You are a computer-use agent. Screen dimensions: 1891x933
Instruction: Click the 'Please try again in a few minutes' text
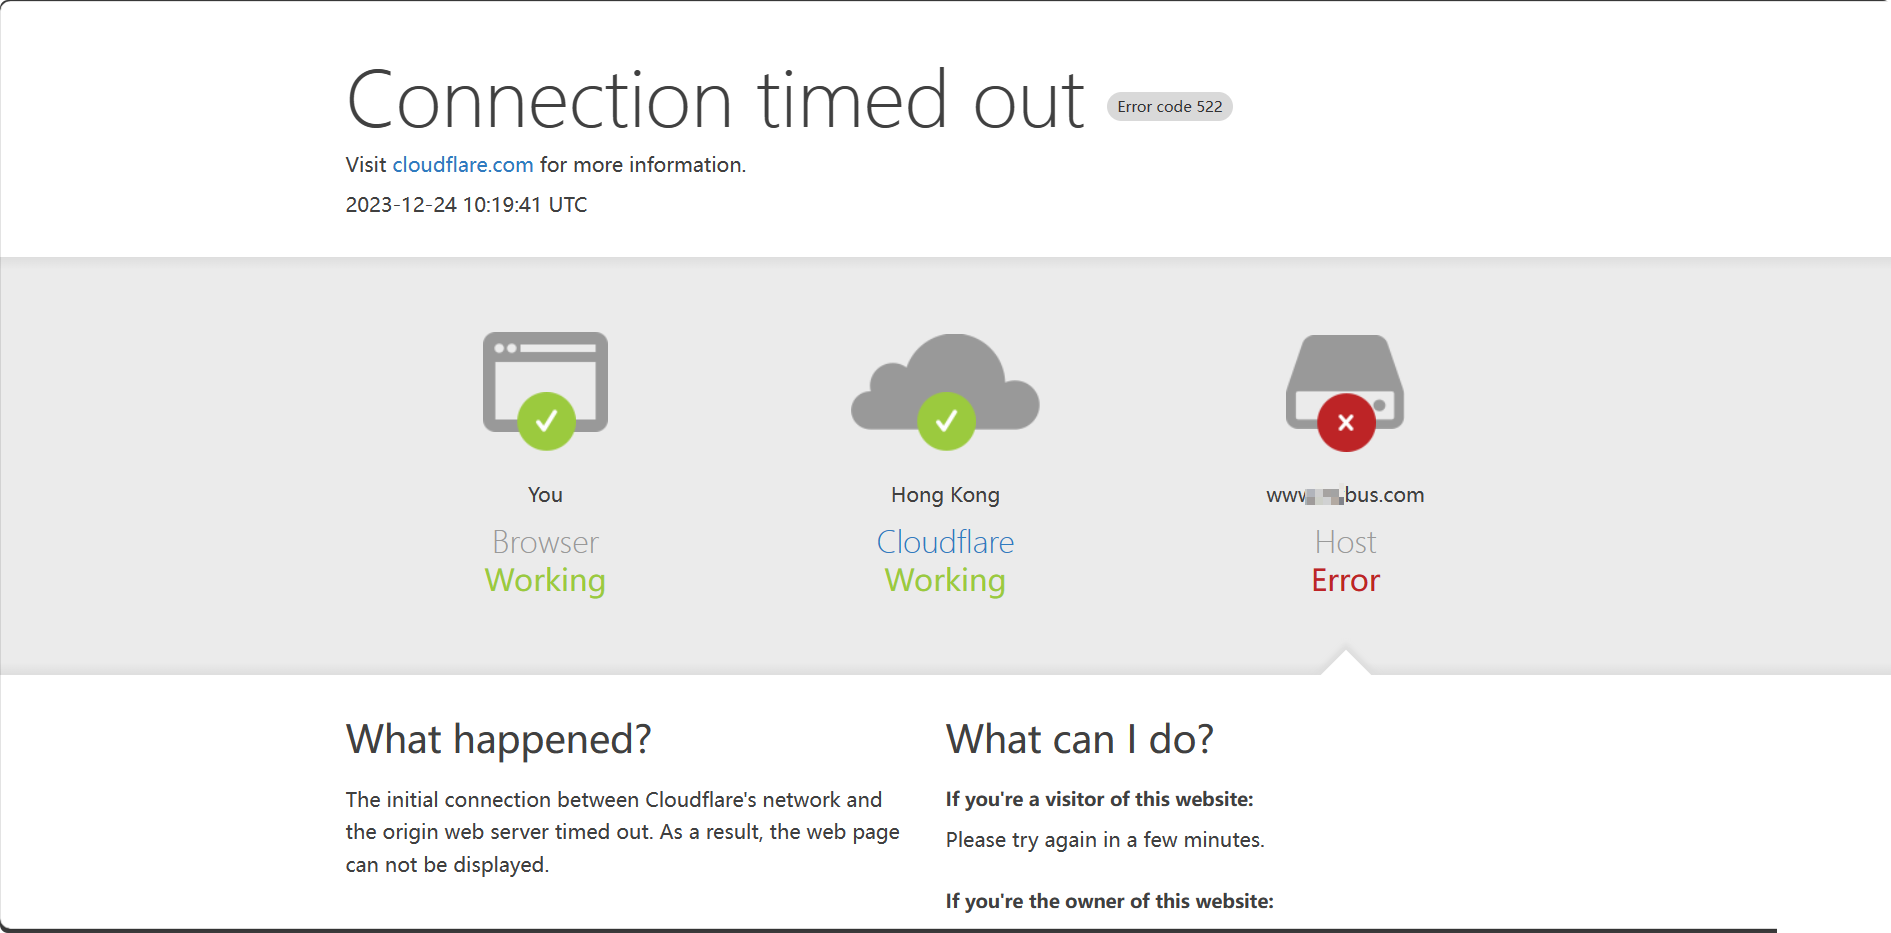1104,840
